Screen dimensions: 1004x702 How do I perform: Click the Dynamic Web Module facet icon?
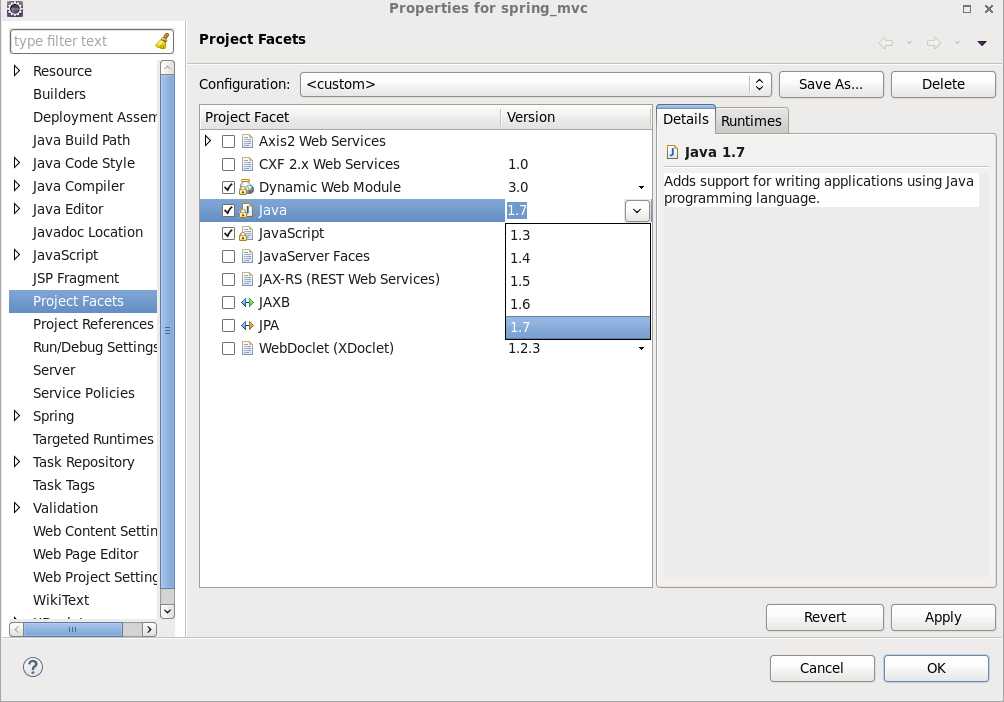[247, 187]
